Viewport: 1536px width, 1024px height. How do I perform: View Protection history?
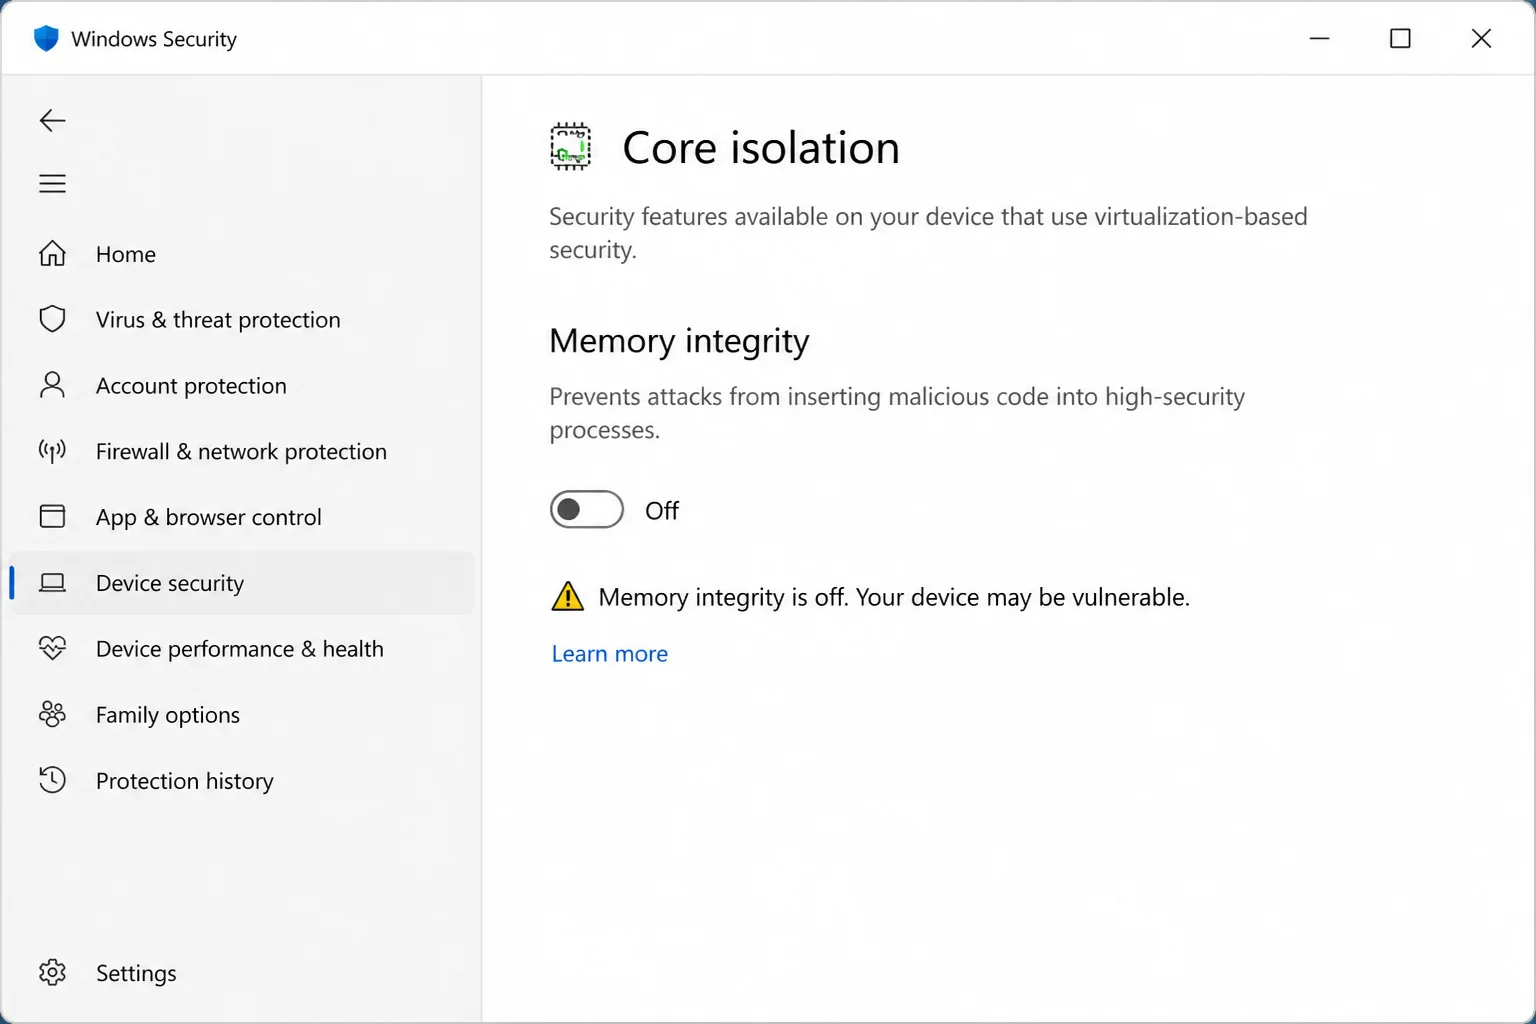241,781
